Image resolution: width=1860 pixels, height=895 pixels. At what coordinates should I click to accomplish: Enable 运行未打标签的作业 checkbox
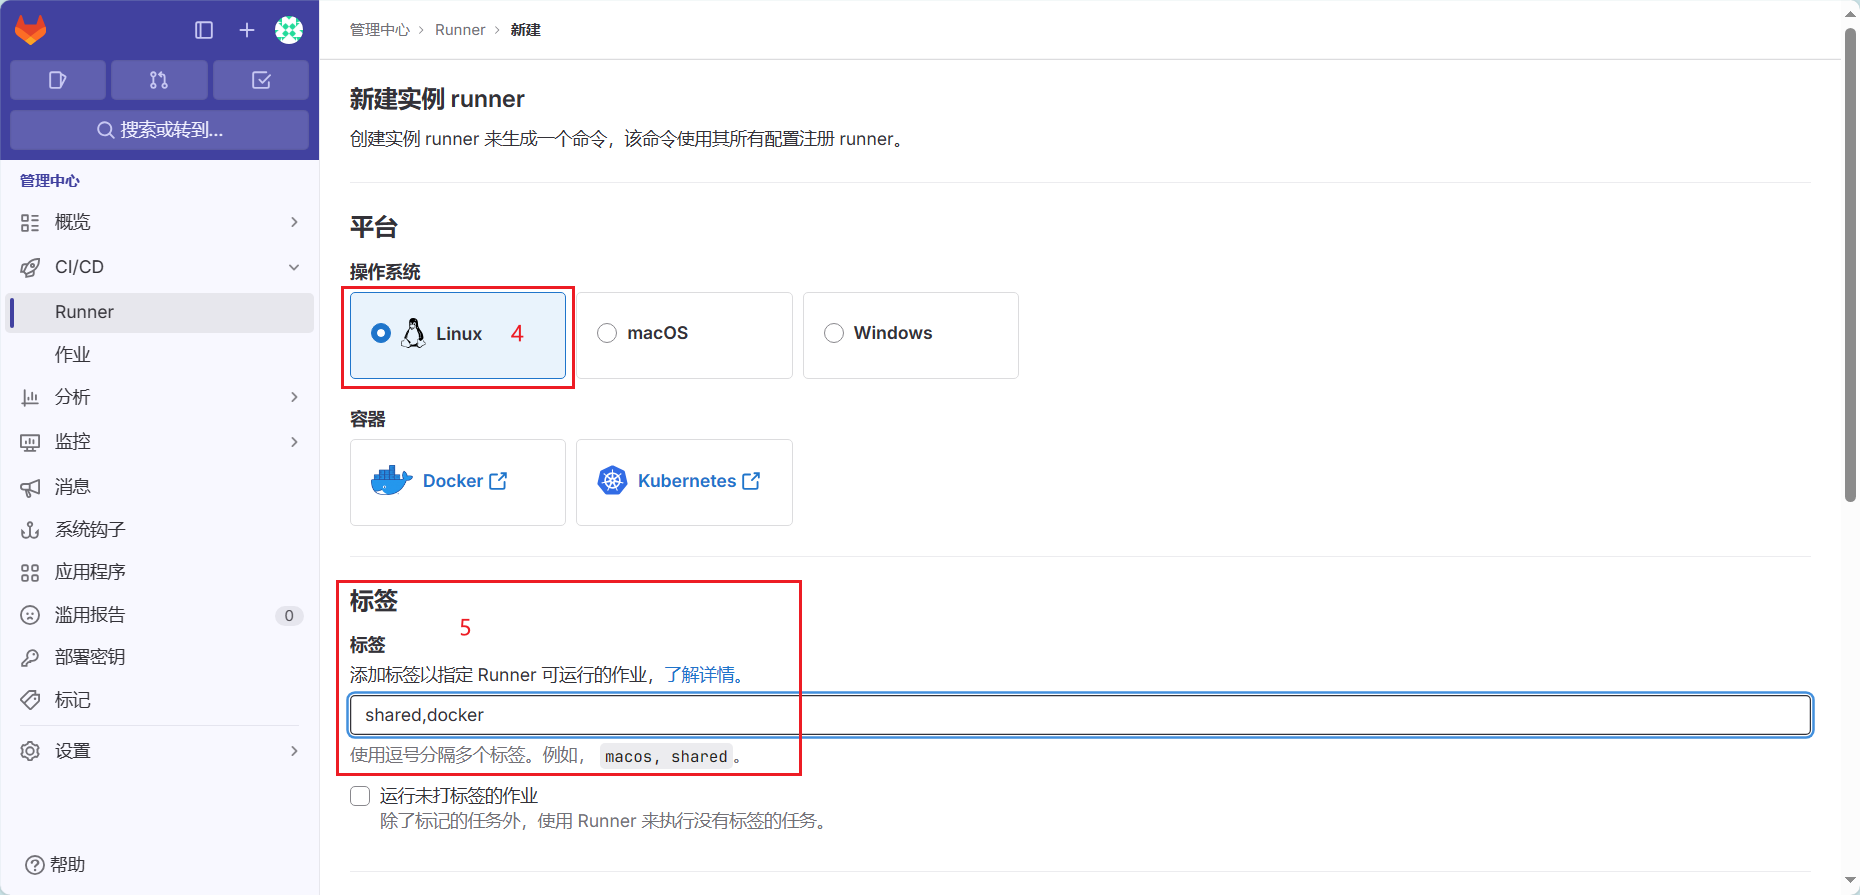[x=360, y=796]
